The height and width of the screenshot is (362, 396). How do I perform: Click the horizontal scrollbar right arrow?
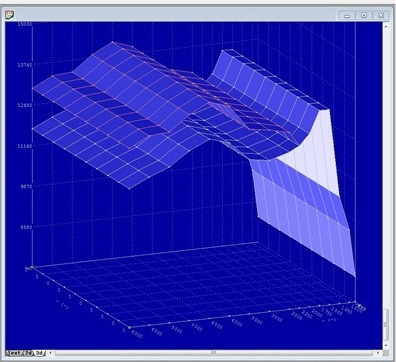378,353
